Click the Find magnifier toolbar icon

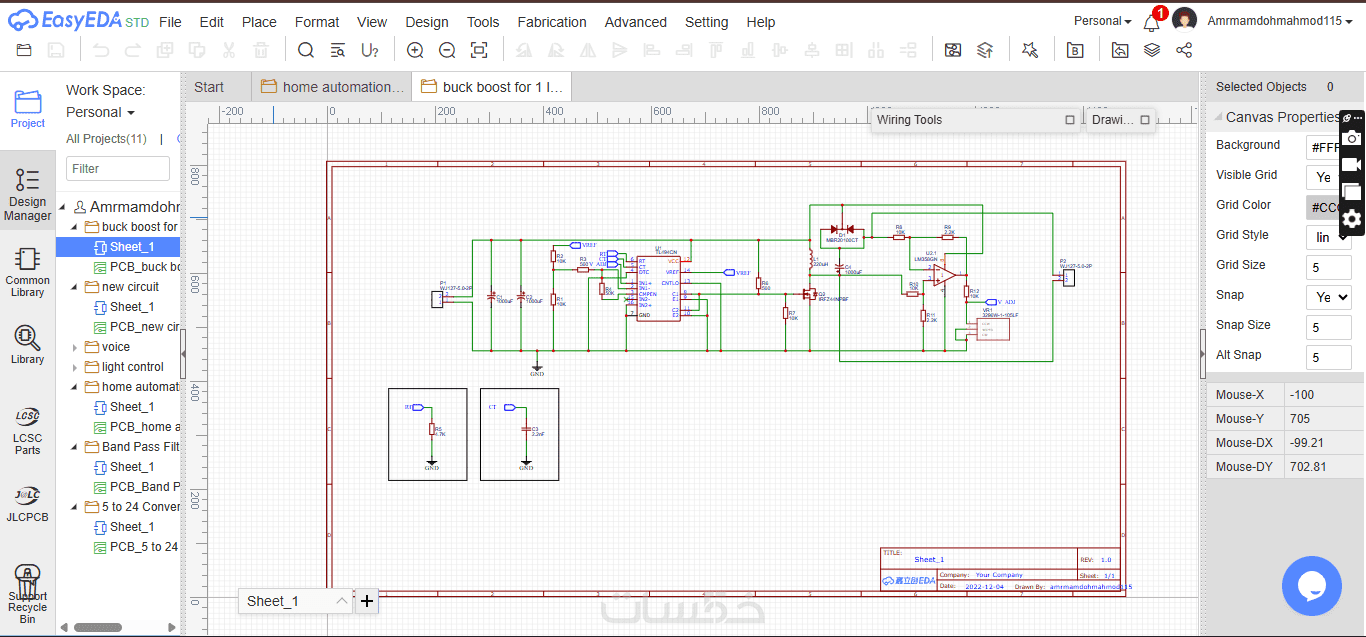[306, 50]
